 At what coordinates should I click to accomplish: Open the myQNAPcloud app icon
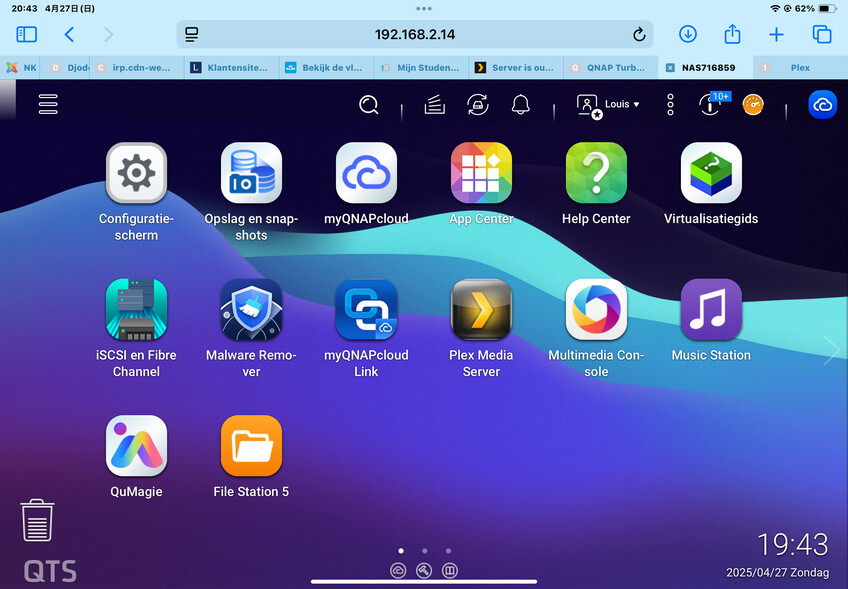click(366, 173)
